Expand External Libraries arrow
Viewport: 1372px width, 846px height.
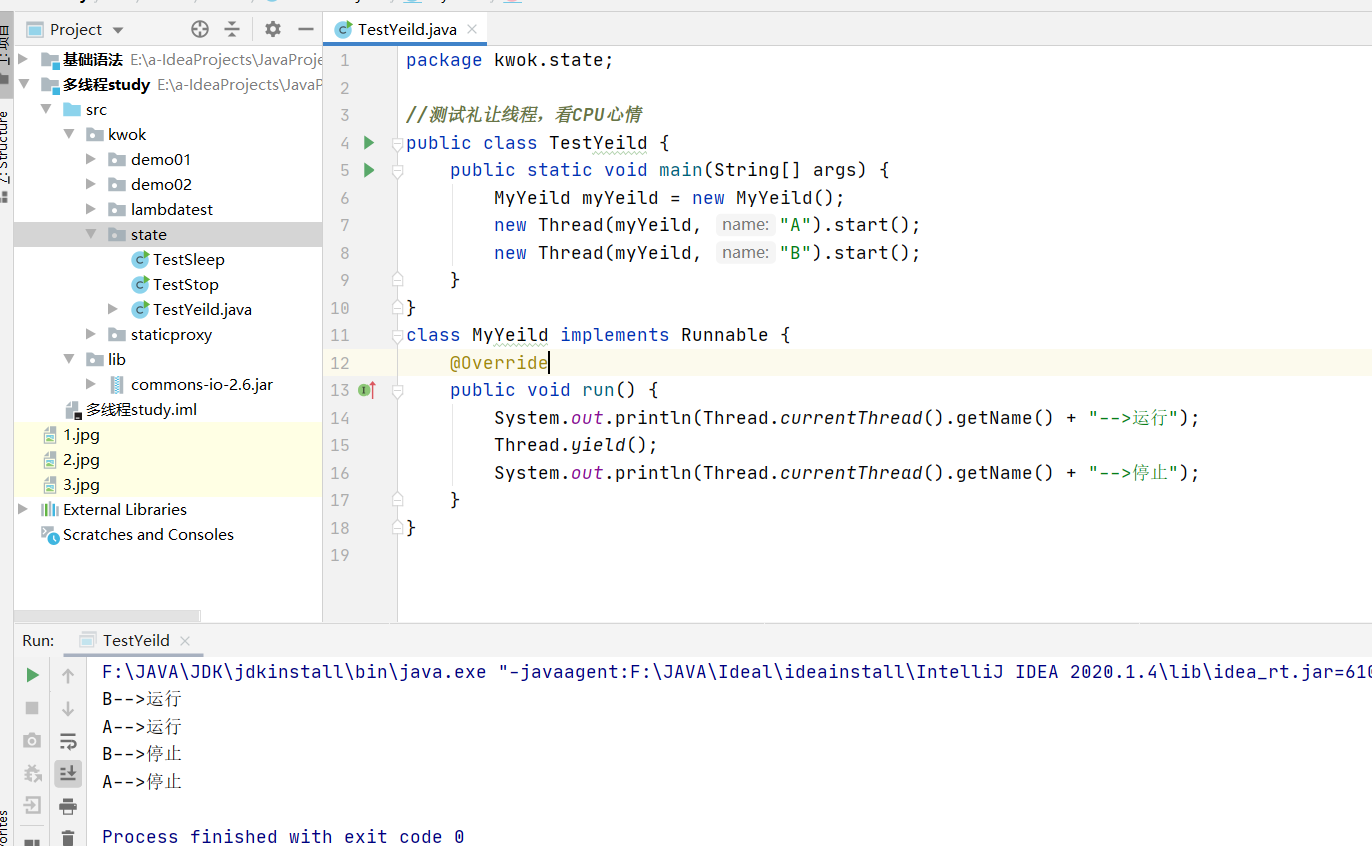tap(23, 509)
